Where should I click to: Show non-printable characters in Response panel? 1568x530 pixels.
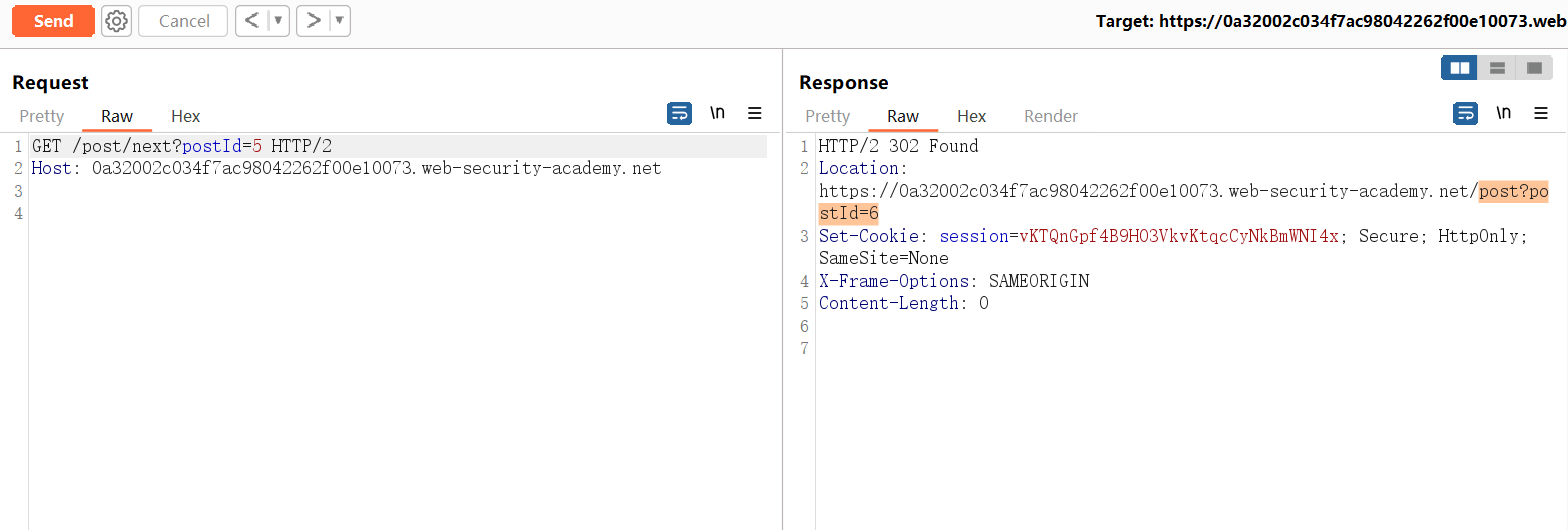coord(1503,114)
